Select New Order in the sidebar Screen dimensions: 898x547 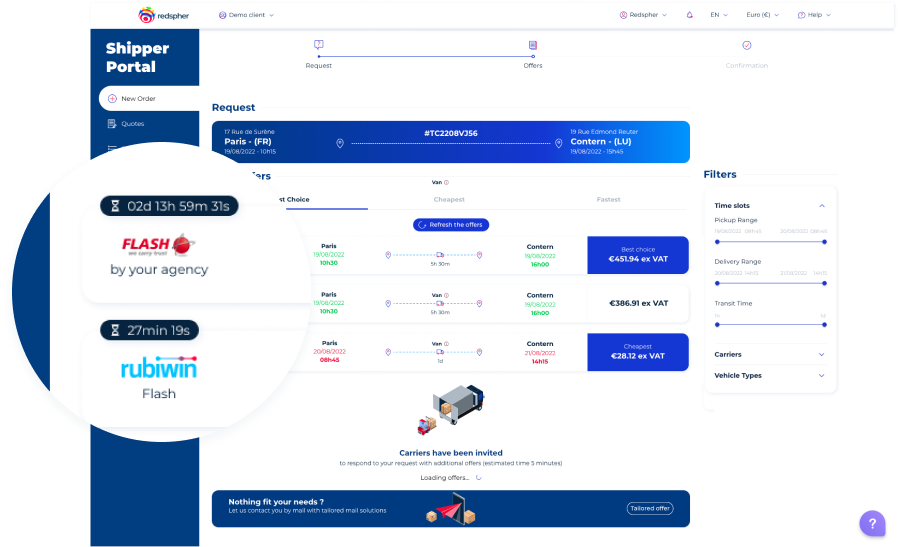pos(149,99)
